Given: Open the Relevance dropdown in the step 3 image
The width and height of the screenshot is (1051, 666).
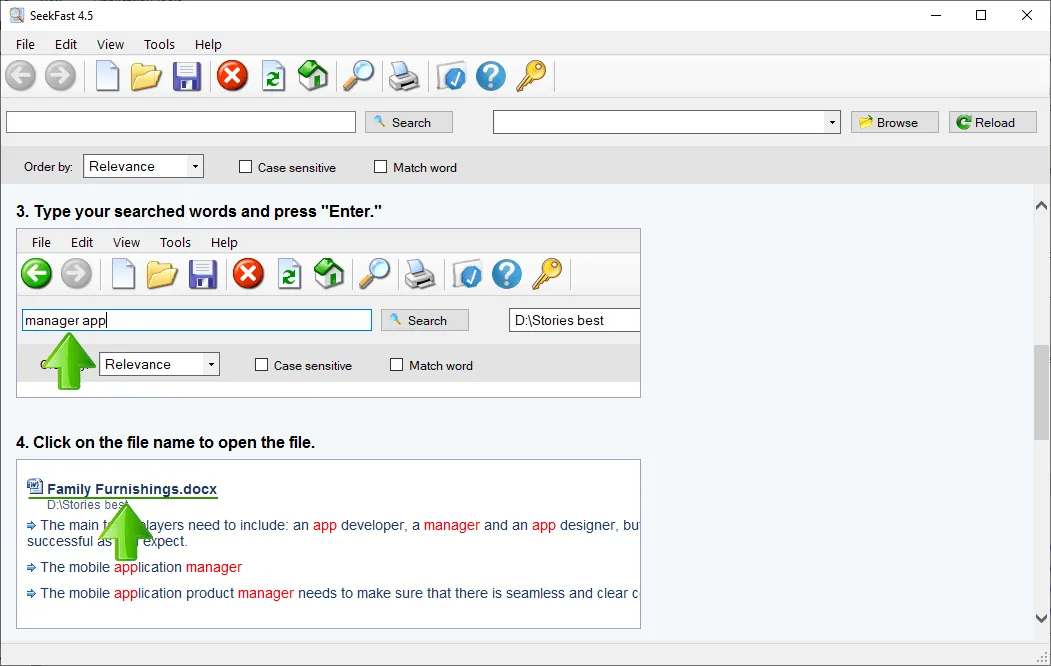Looking at the screenshot, I should 160,364.
